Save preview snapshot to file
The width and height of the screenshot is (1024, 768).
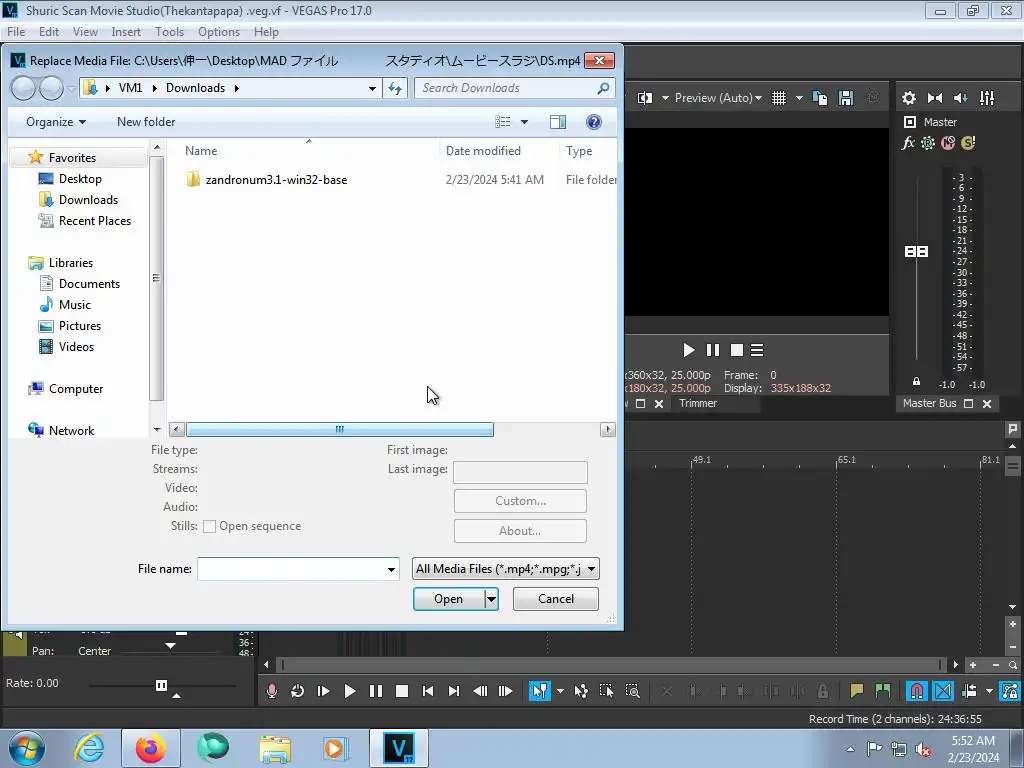pos(846,98)
